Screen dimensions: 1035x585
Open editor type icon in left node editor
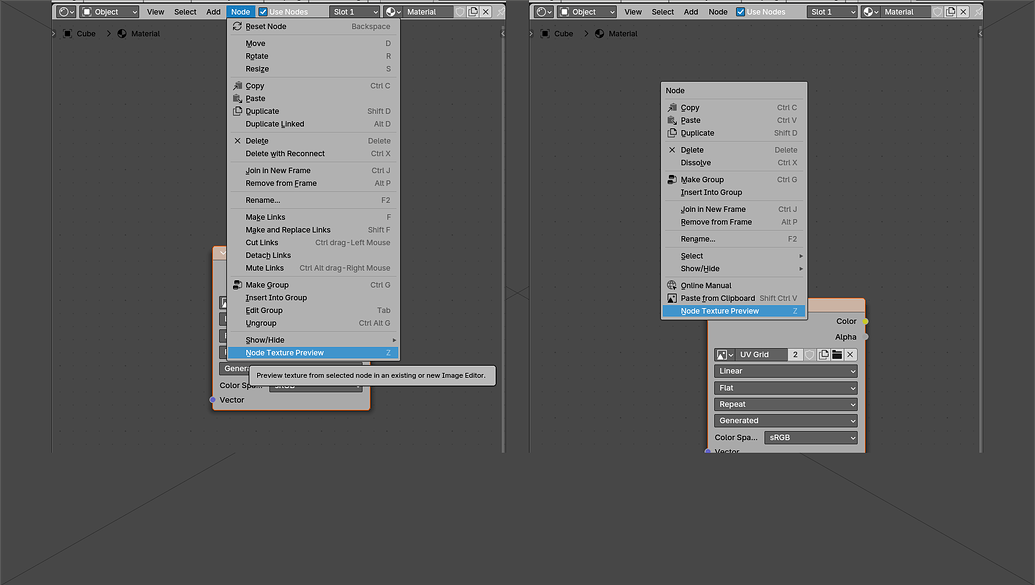[x=65, y=12]
